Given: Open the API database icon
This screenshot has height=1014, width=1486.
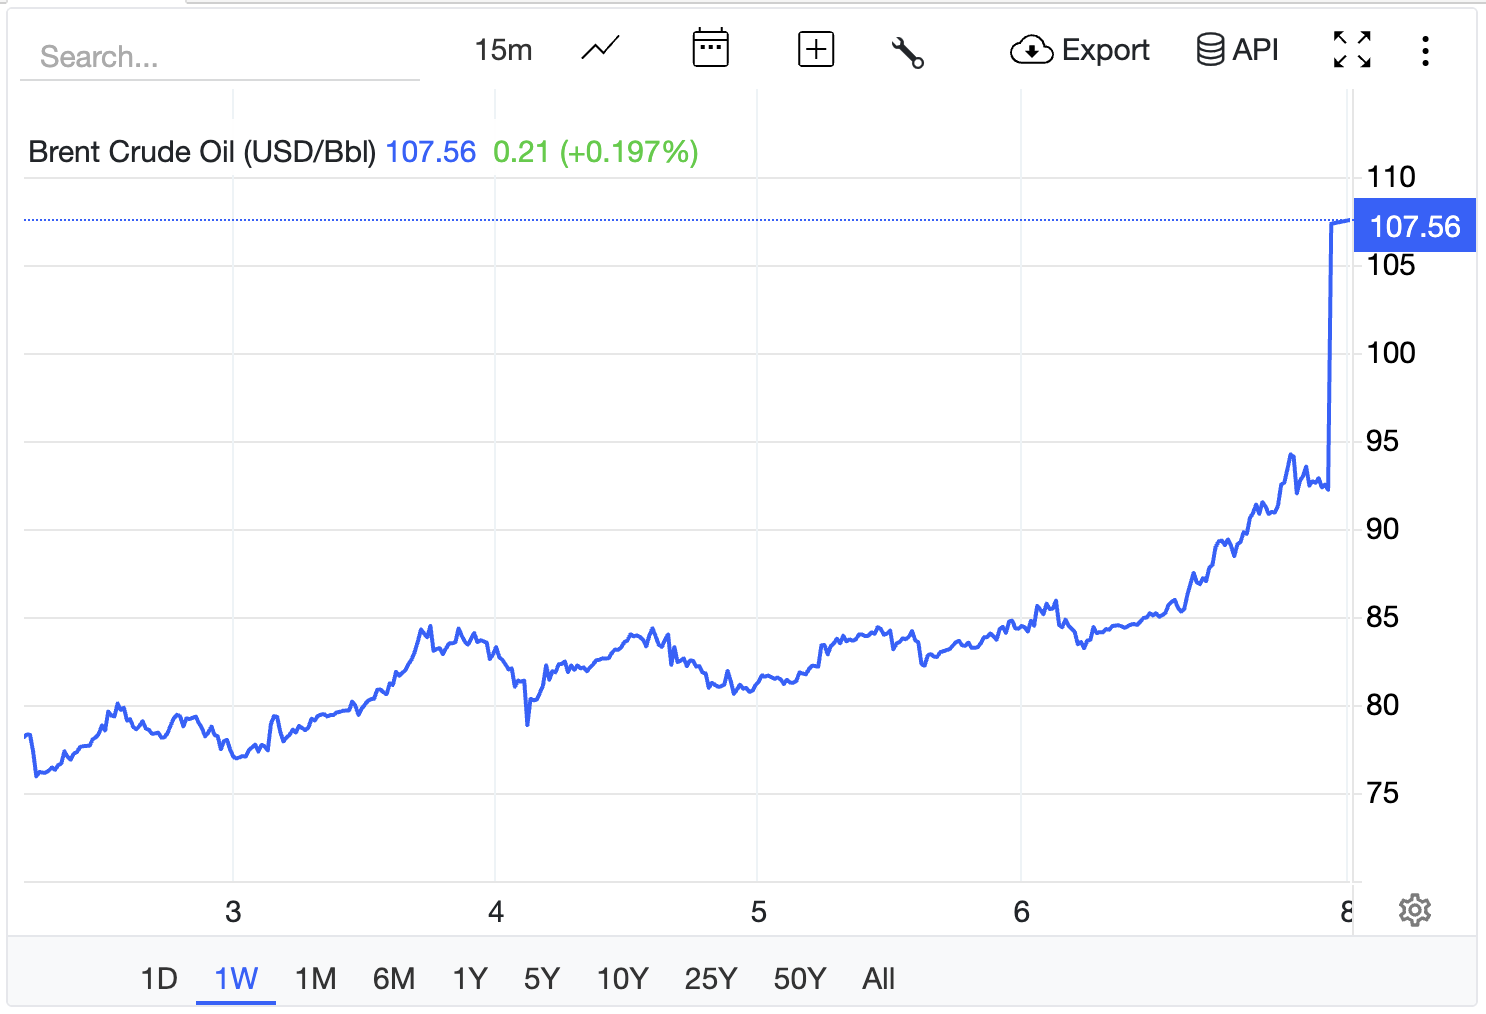Looking at the screenshot, I should tap(1237, 49).
